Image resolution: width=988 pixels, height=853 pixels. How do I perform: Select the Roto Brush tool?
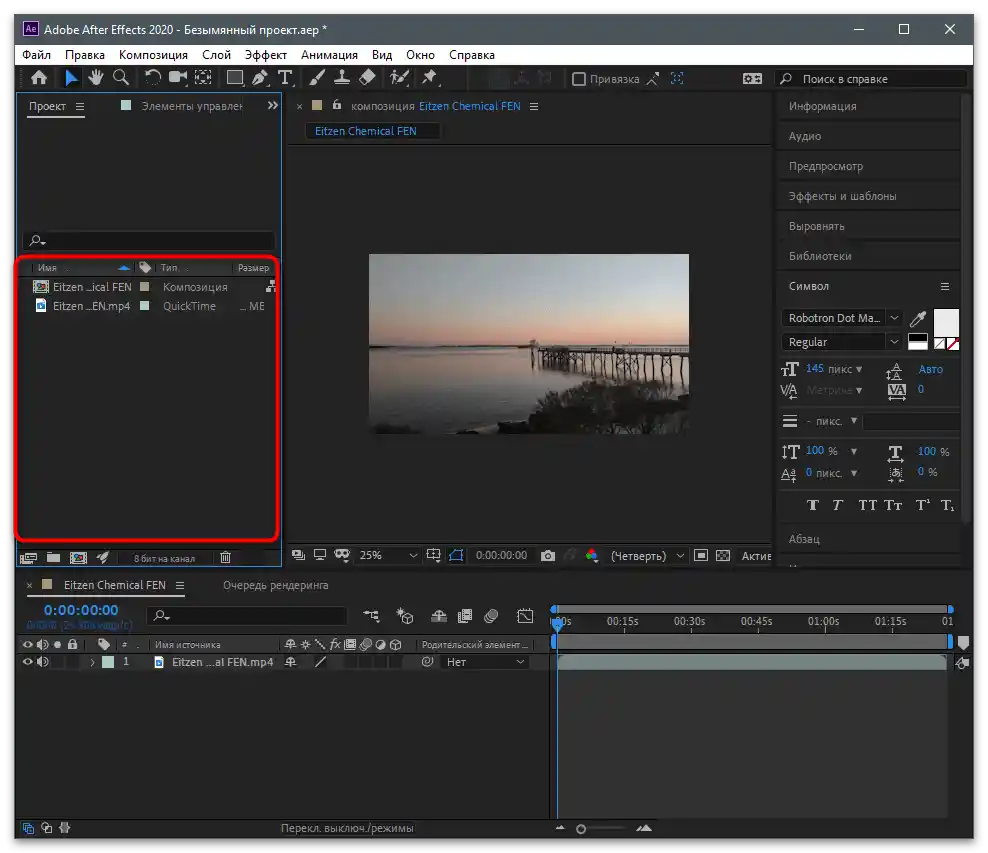coord(399,78)
